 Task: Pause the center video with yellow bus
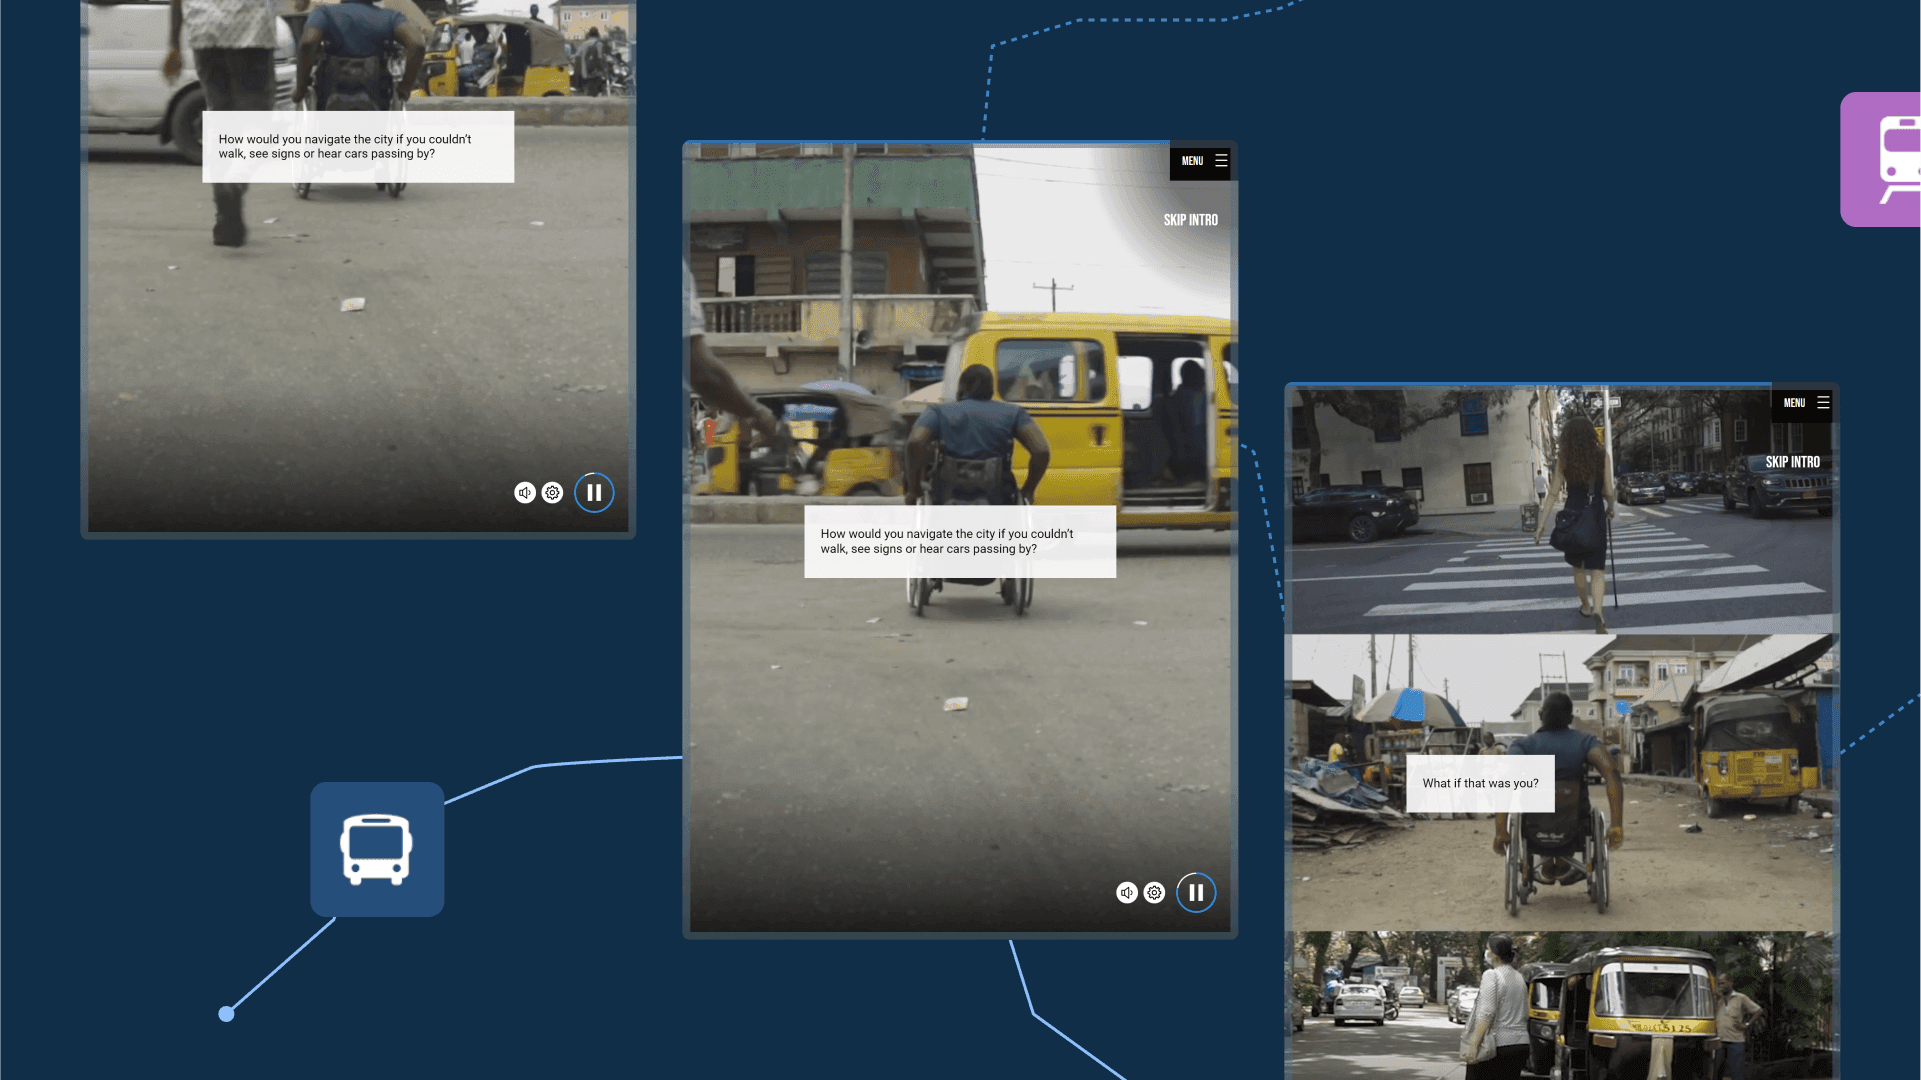click(x=1196, y=893)
